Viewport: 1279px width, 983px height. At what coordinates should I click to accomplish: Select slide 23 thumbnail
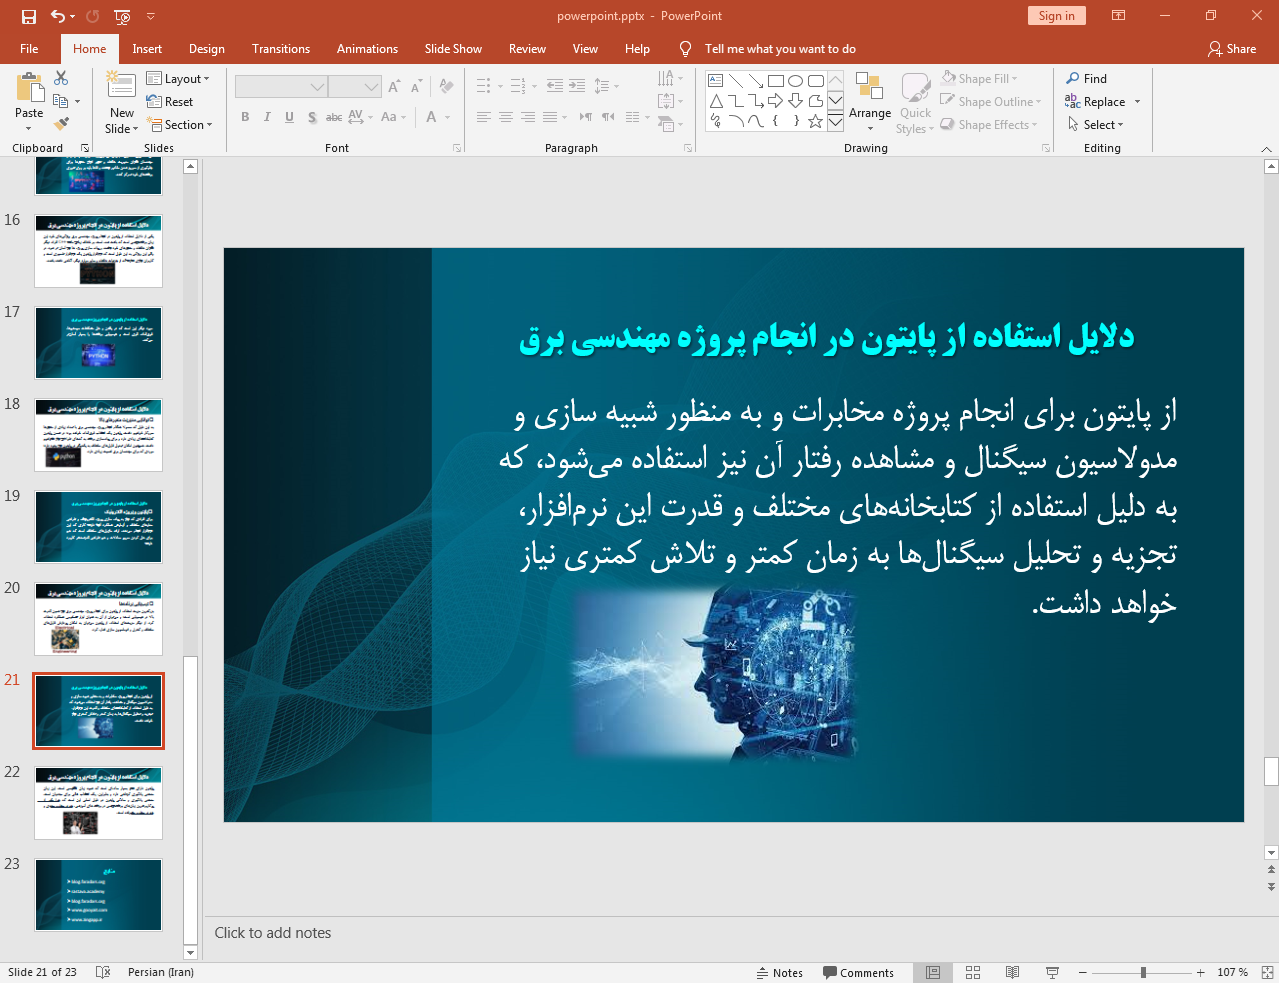(98, 895)
